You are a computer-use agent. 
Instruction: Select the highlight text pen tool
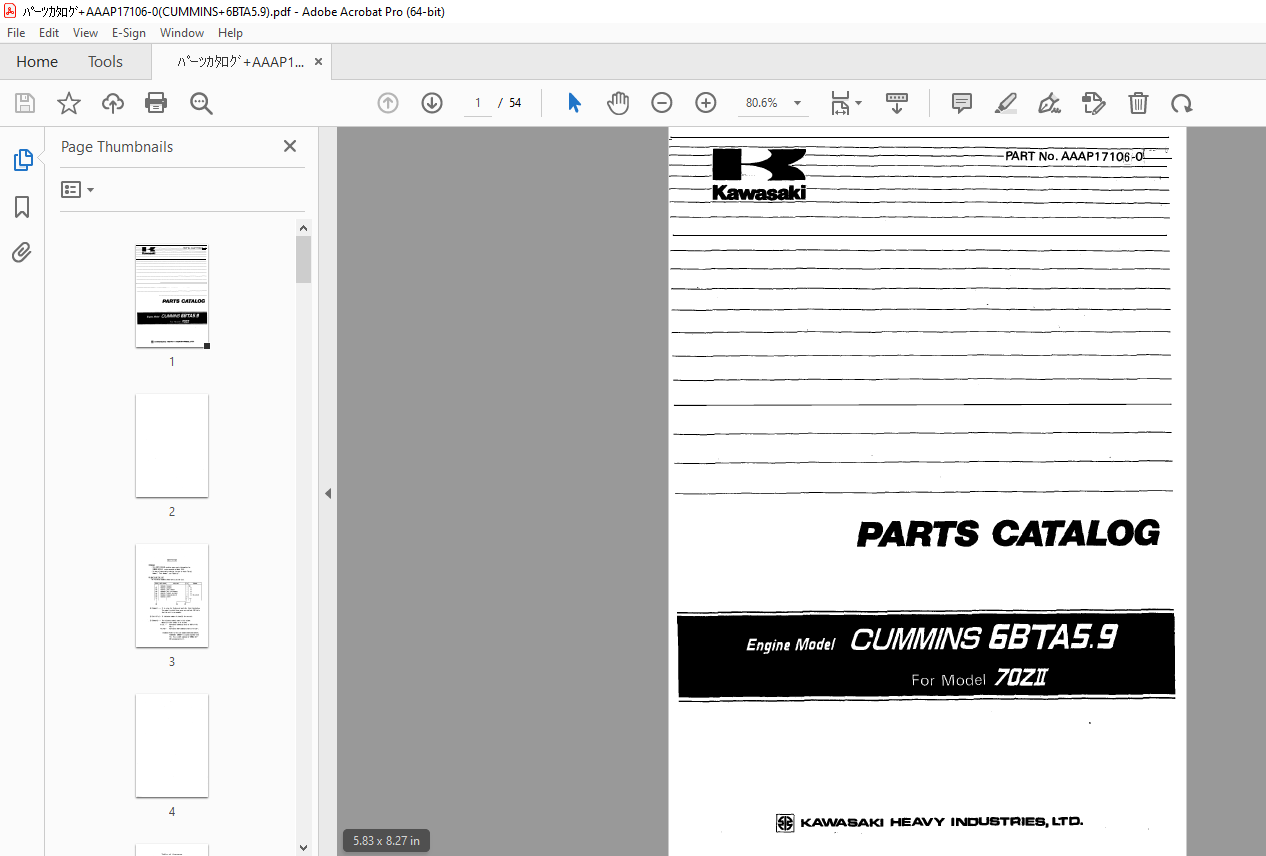(1006, 103)
